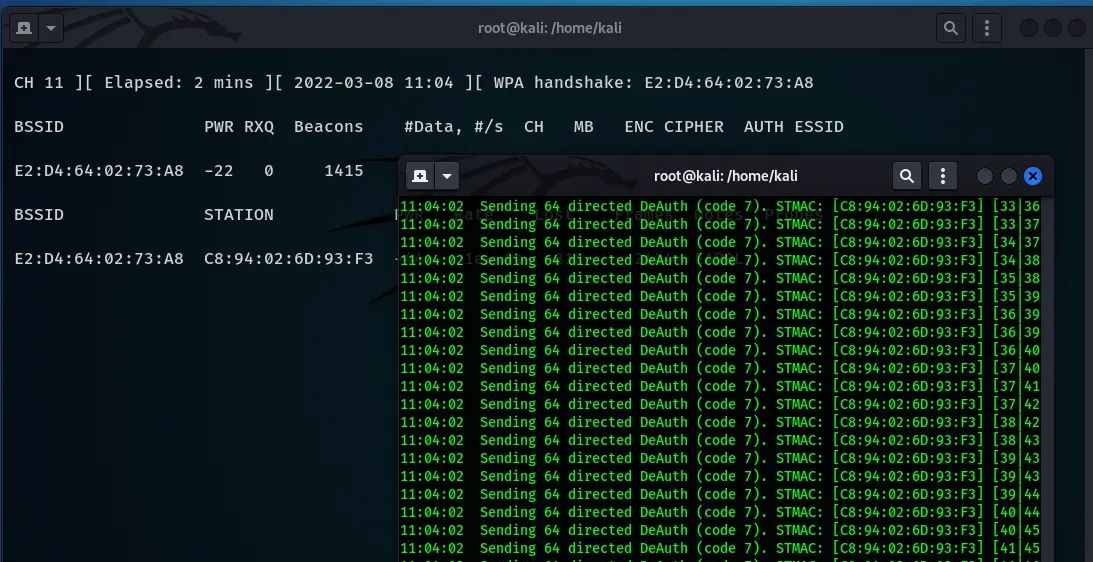Click the BSSID in the row with PWR -22

point(98,171)
